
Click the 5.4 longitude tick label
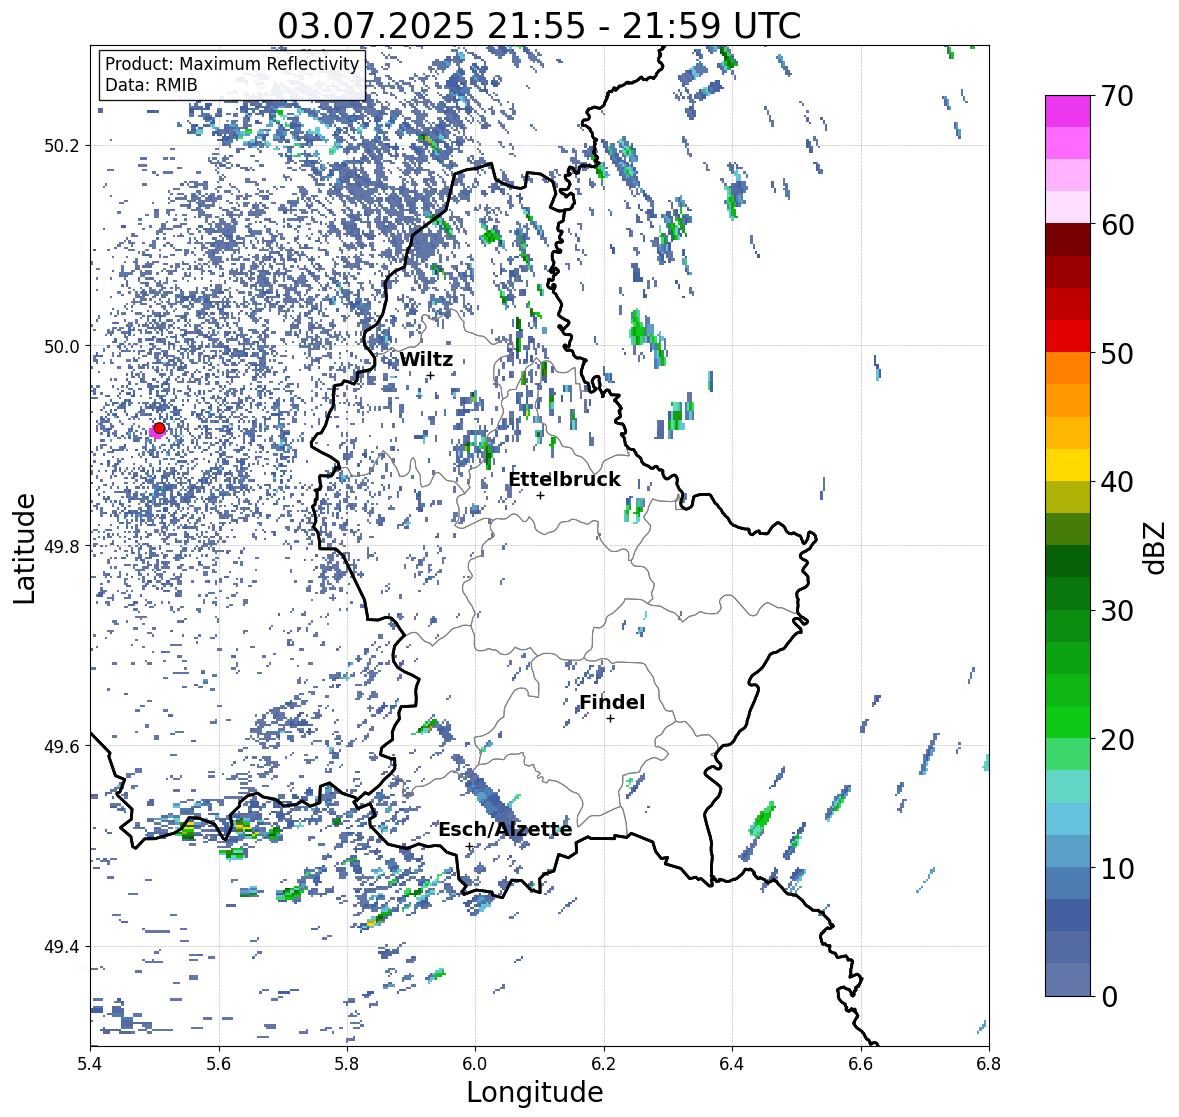click(x=90, y=1063)
